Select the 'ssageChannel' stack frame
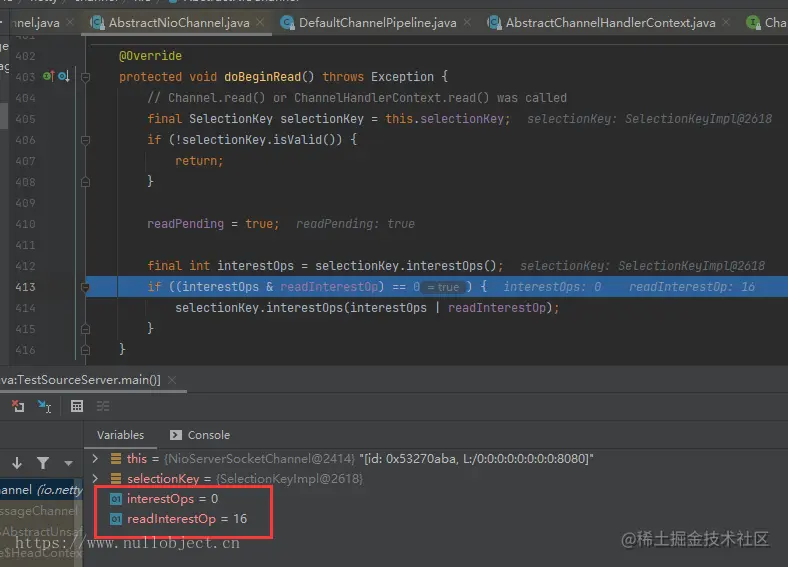 coord(41,511)
